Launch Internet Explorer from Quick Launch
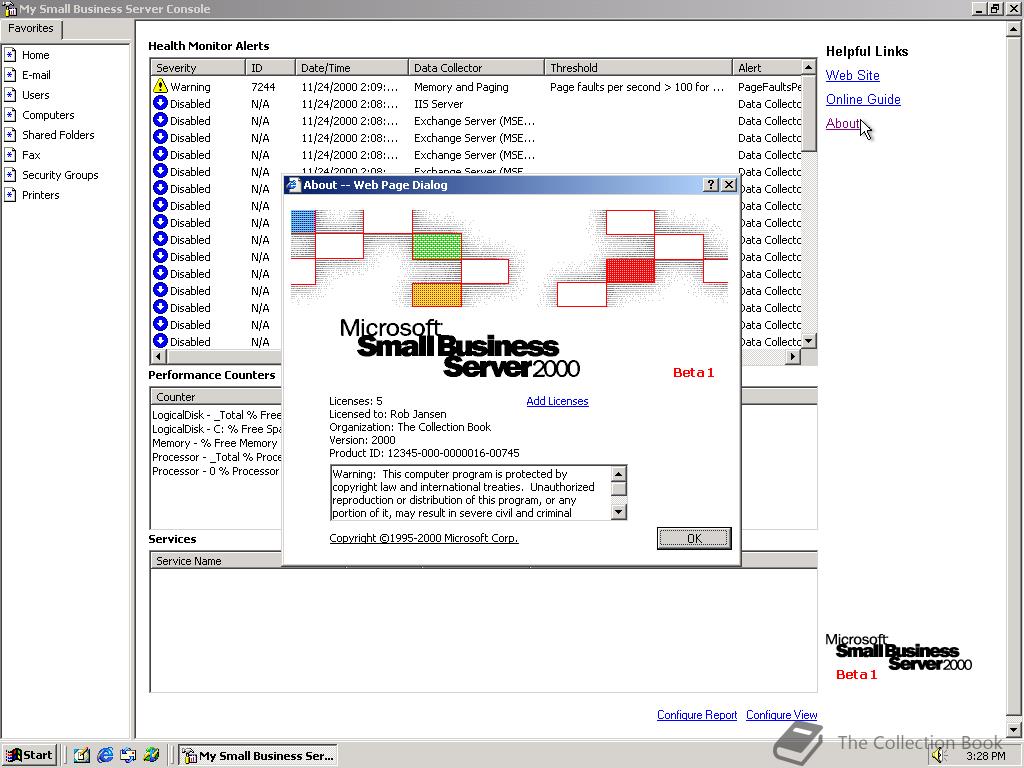The width and height of the screenshot is (1024, 768). point(104,756)
